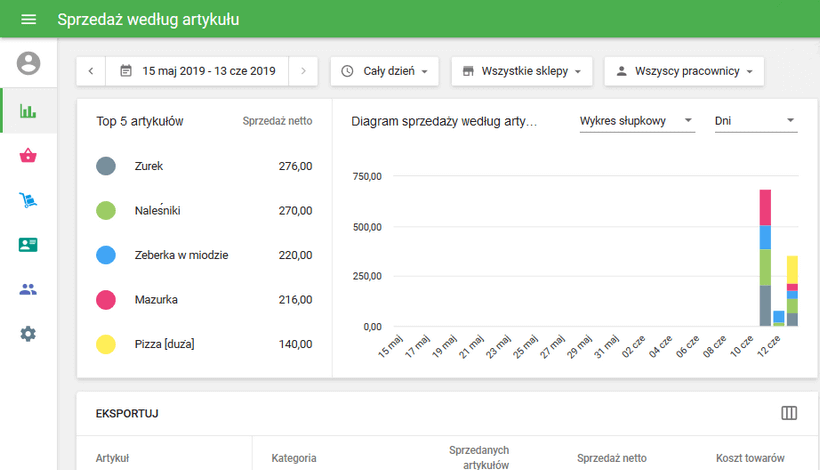
Task: Open the shopping basket items section
Action: [x=28, y=155]
